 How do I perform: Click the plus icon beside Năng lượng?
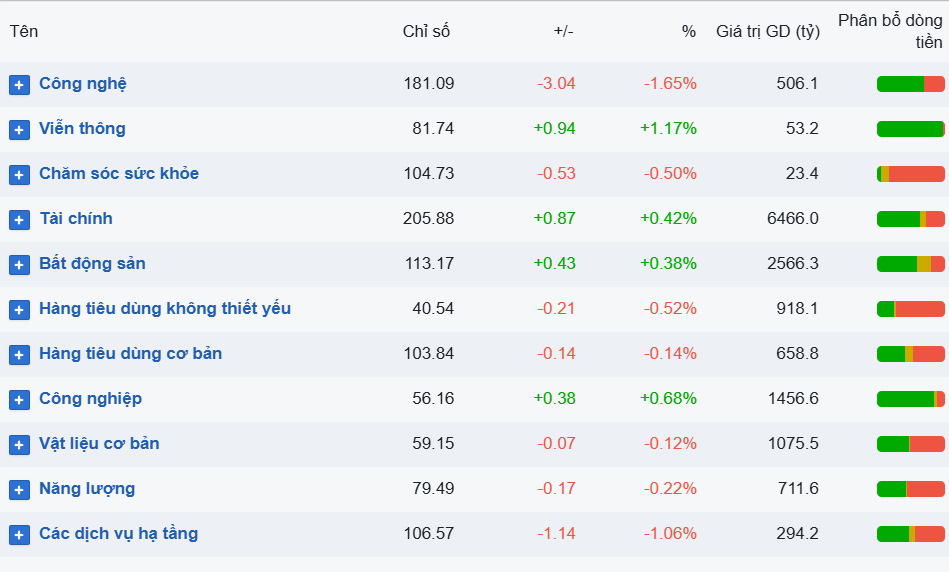coord(19,490)
